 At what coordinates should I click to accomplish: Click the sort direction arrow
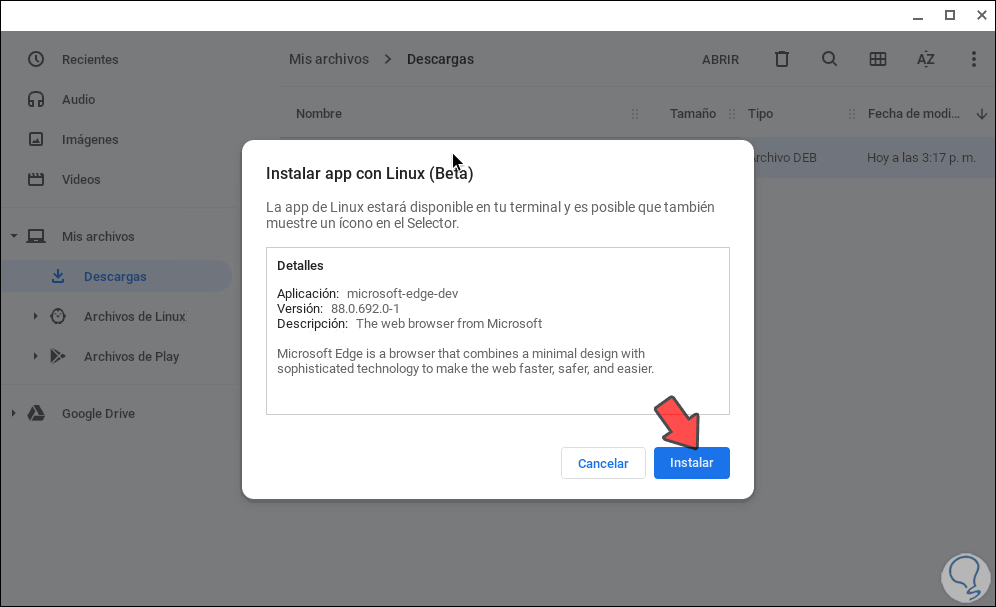click(981, 114)
